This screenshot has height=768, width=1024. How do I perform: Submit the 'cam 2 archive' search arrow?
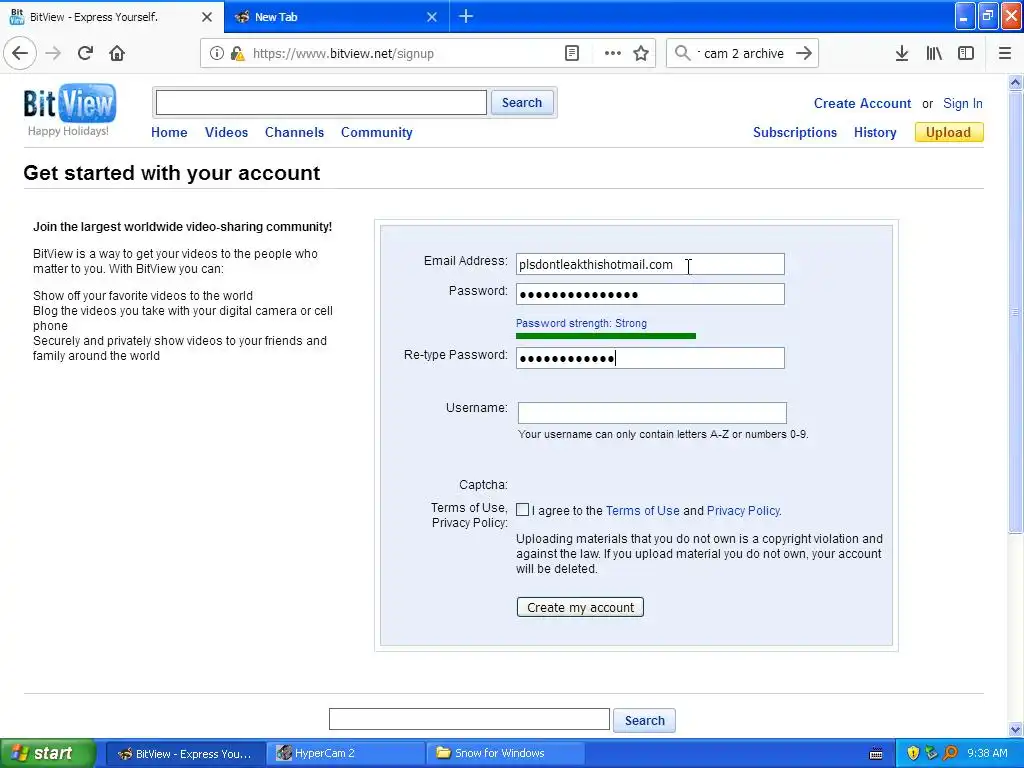(804, 53)
